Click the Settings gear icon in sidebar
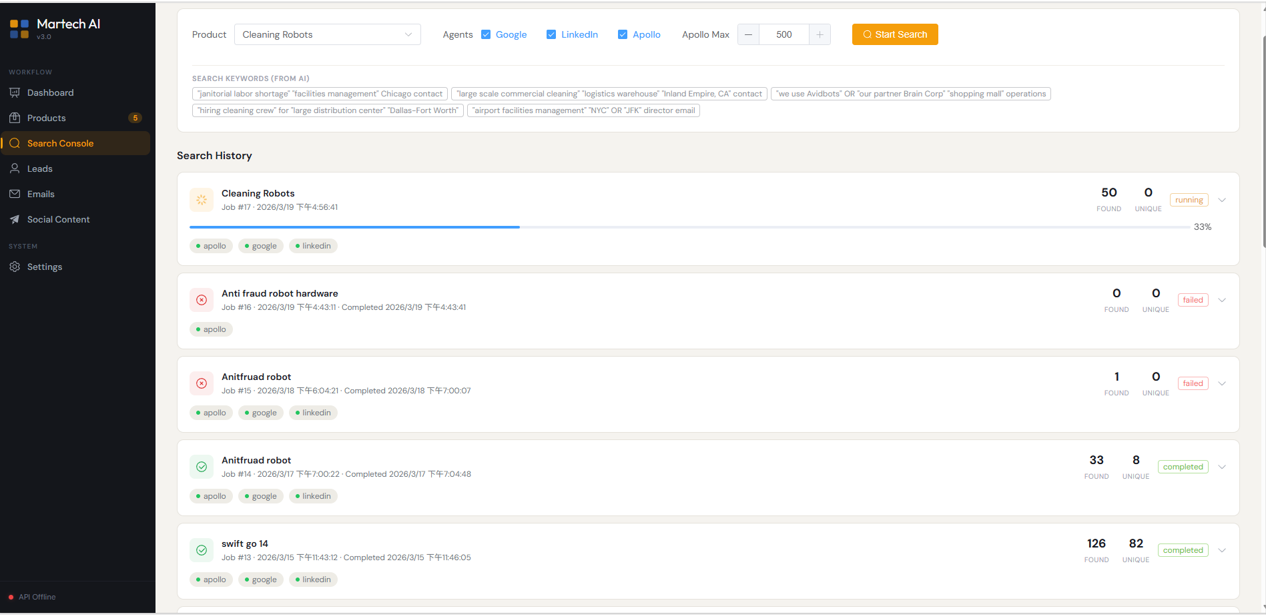 [15, 267]
